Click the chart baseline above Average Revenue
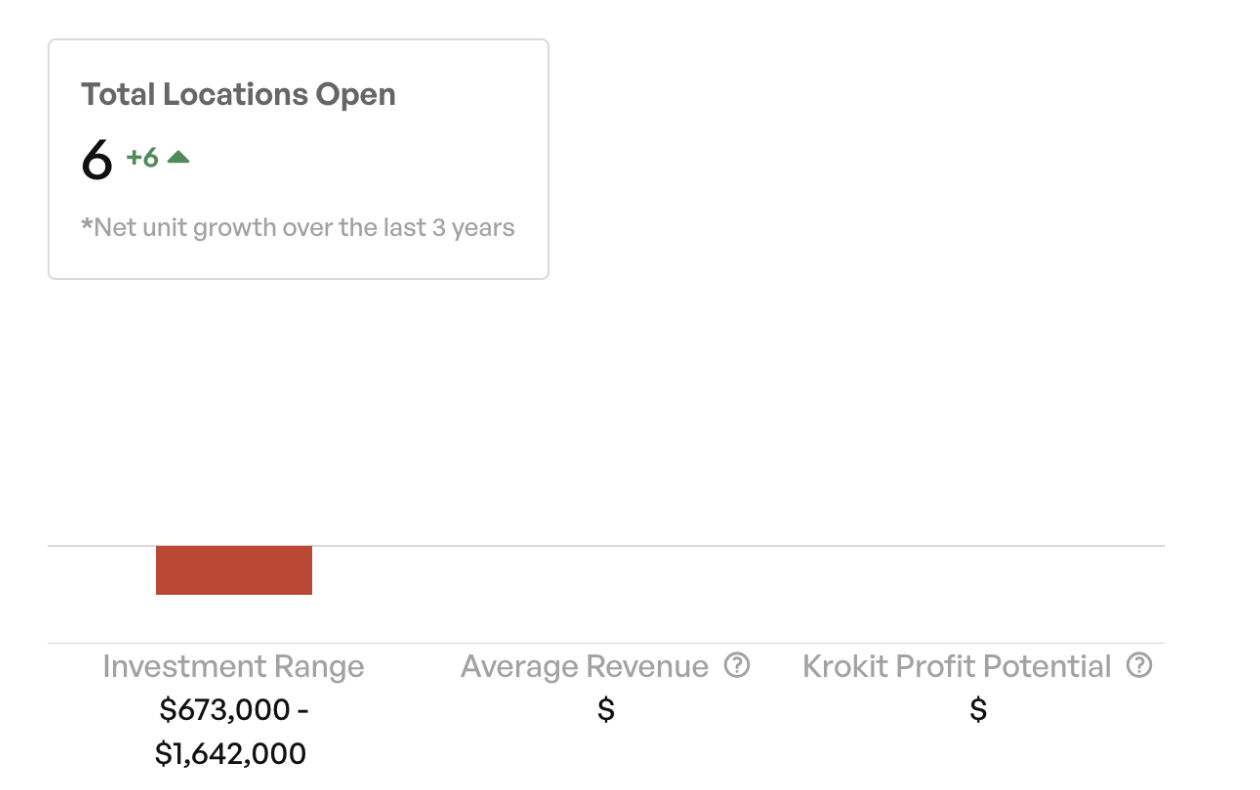1260x790 pixels. tap(605, 546)
